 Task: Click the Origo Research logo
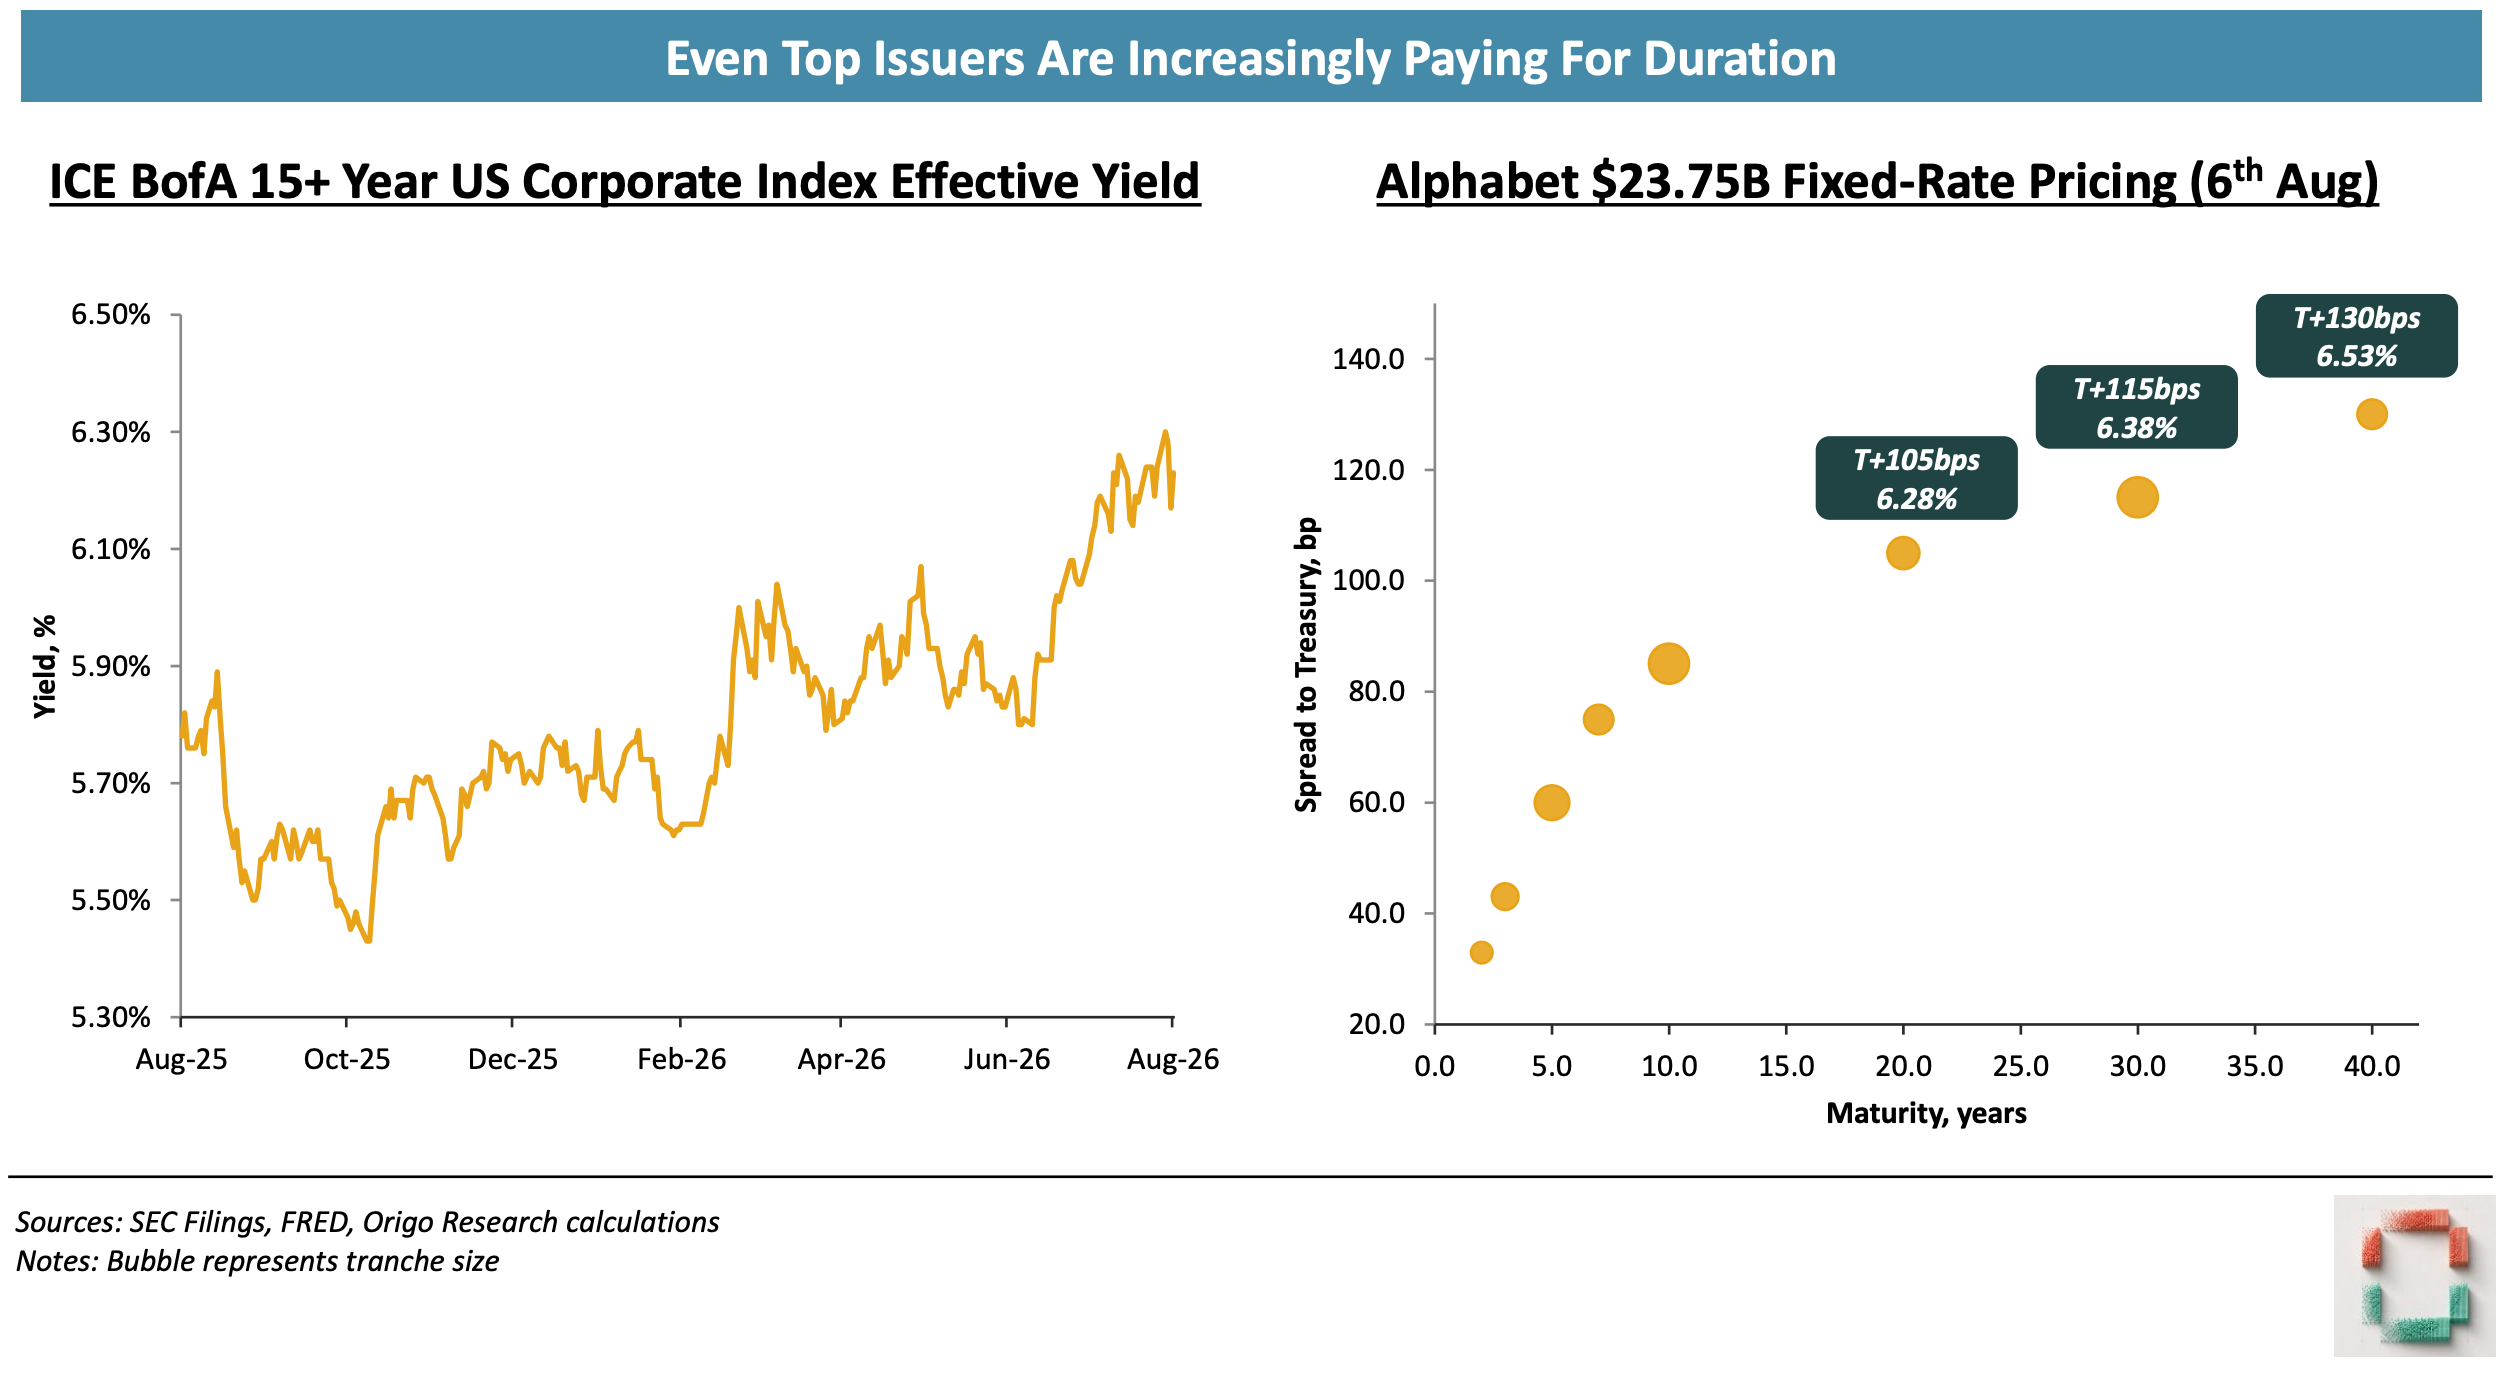(x=2414, y=1275)
